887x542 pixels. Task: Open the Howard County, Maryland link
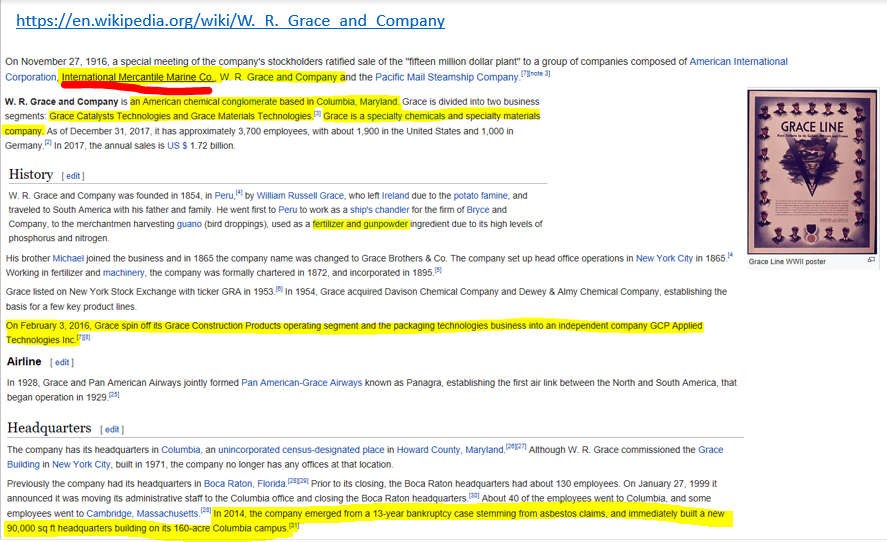[x=450, y=449]
